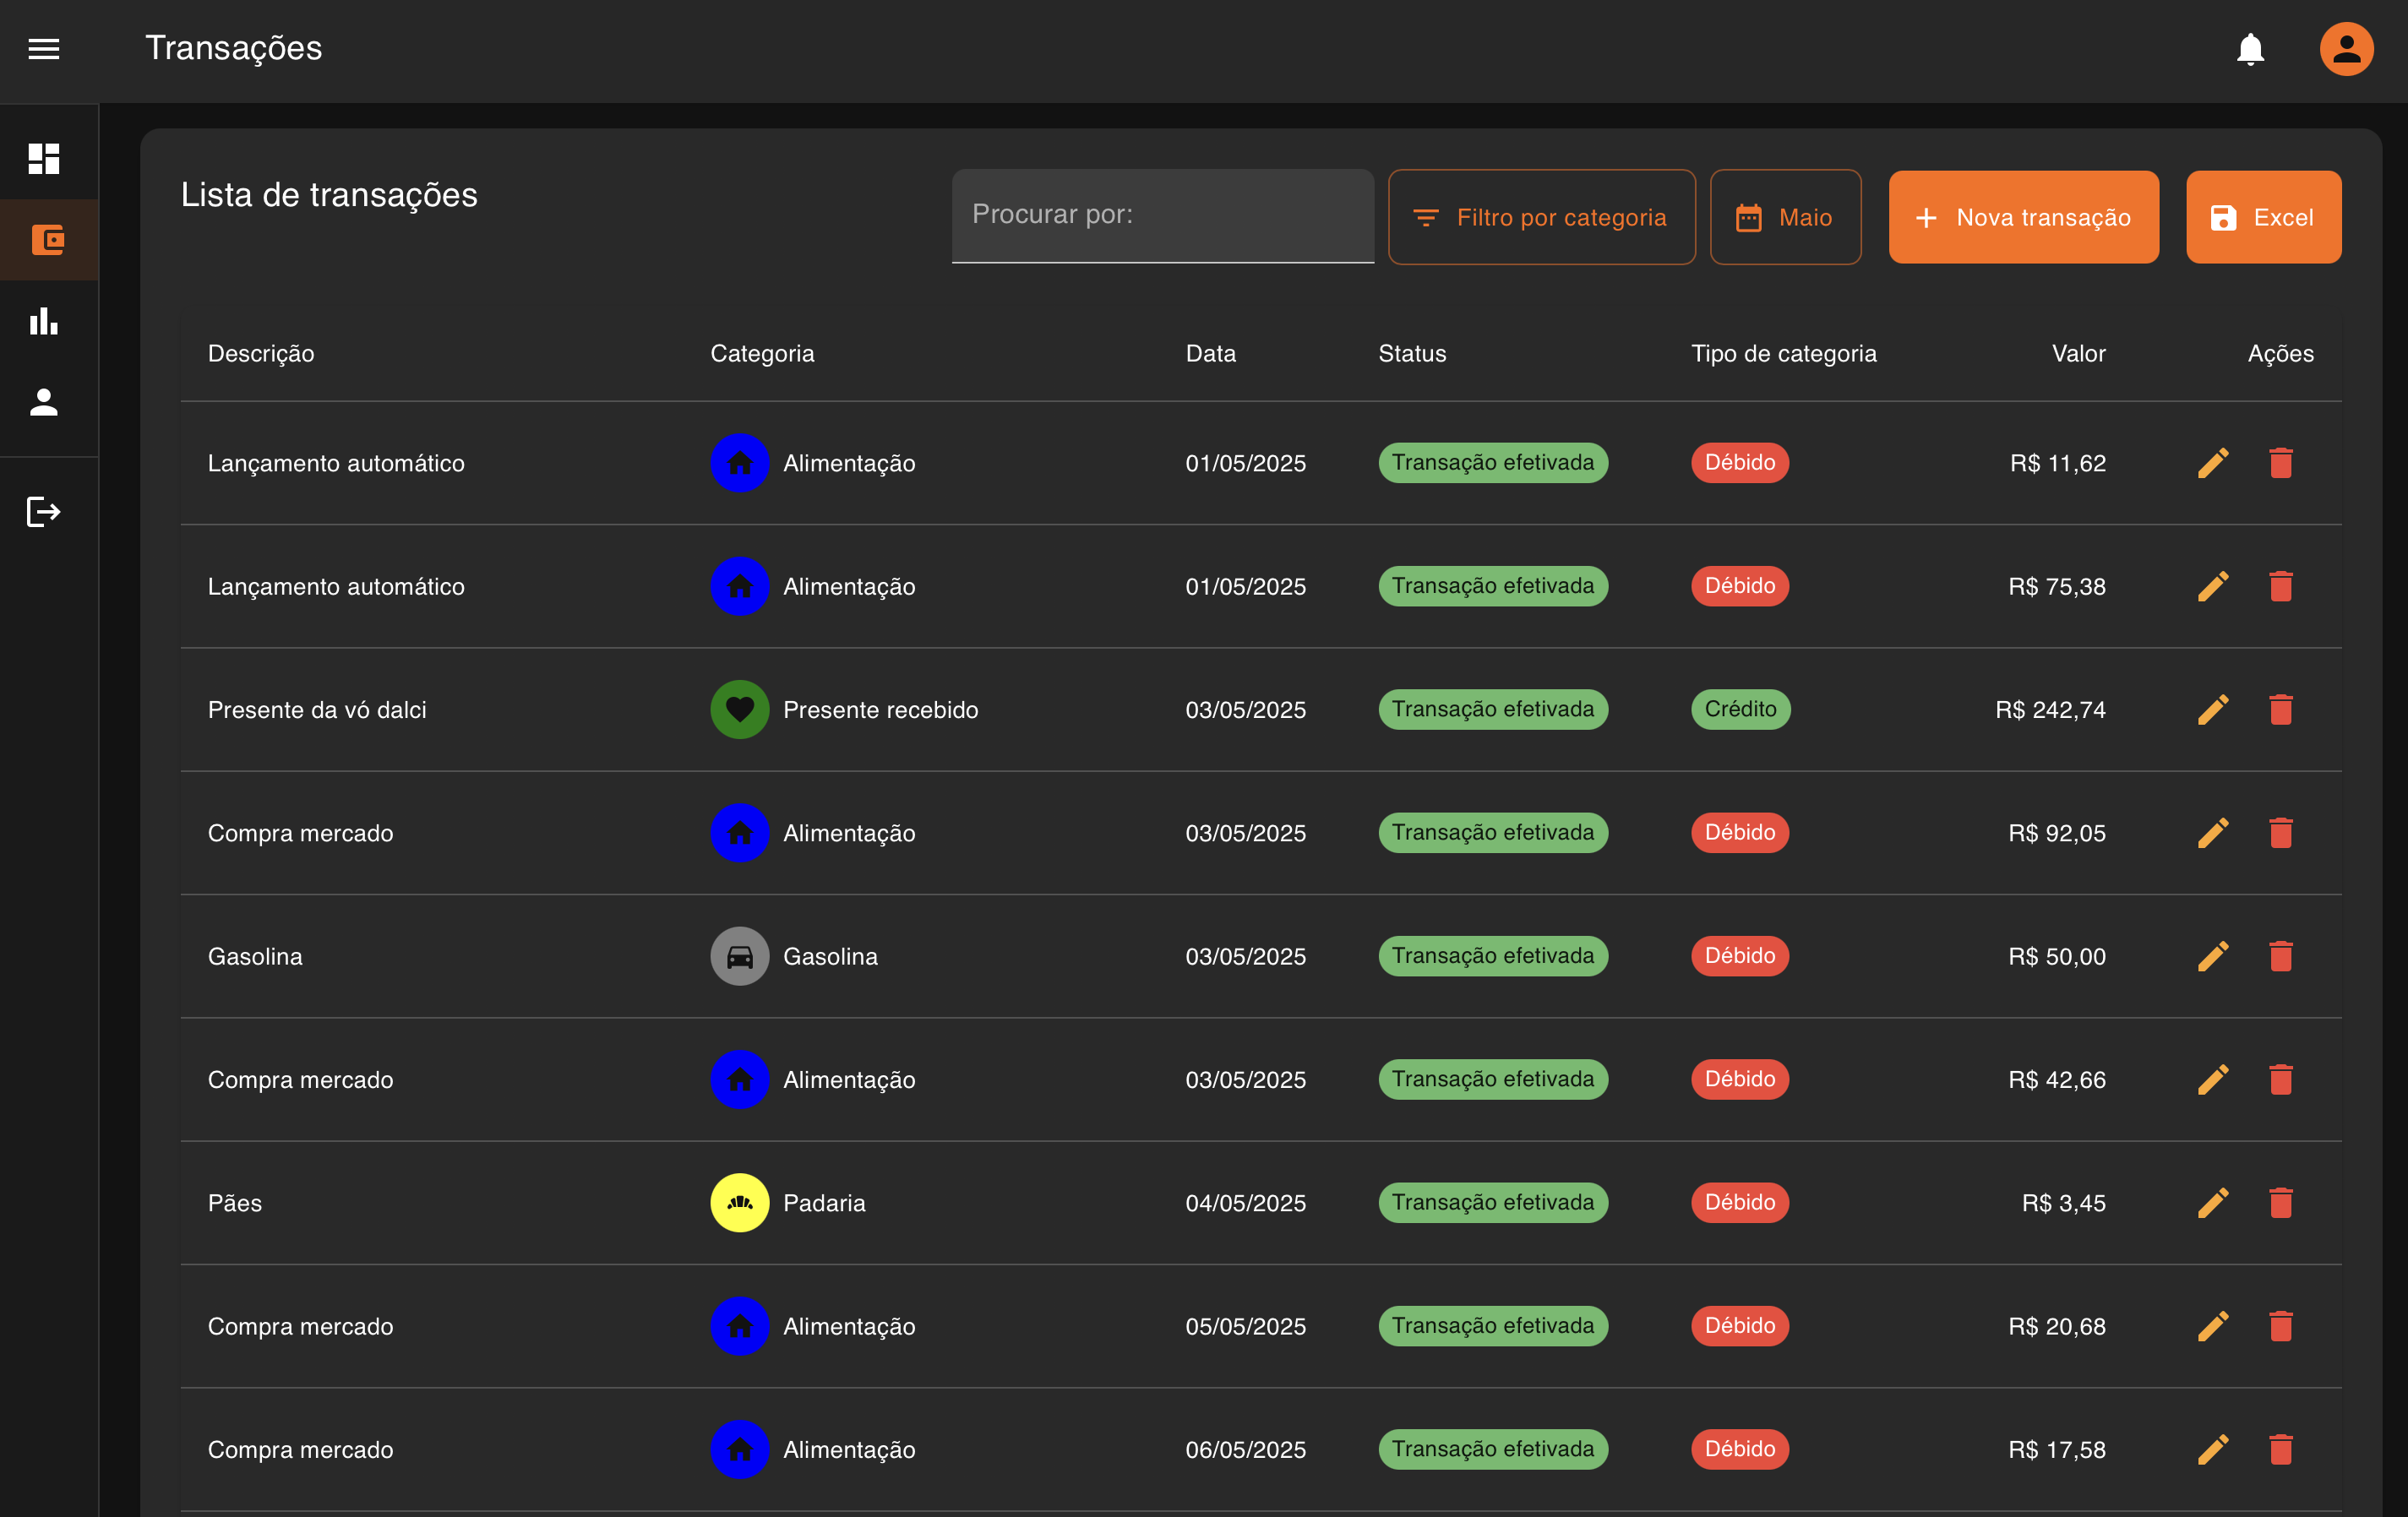This screenshot has width=2408, height=1517.
Task: Edit the Gasolina R$ 50,00 transaction
Action: (2213, 956)
